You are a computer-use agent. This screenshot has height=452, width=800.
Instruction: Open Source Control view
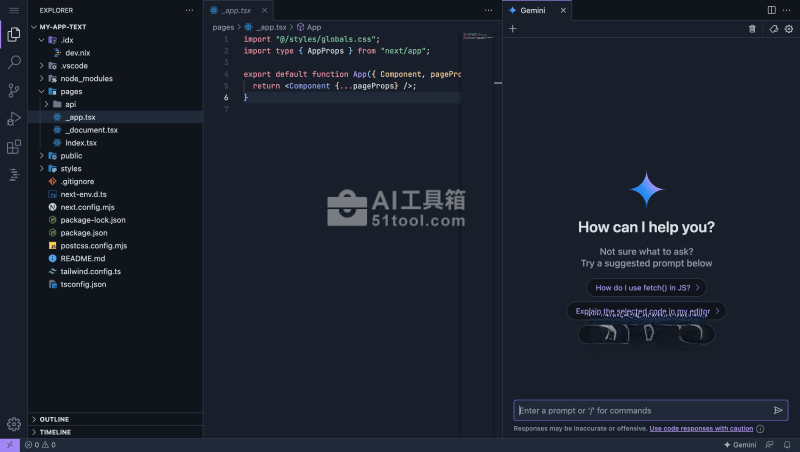click(14, 90)
